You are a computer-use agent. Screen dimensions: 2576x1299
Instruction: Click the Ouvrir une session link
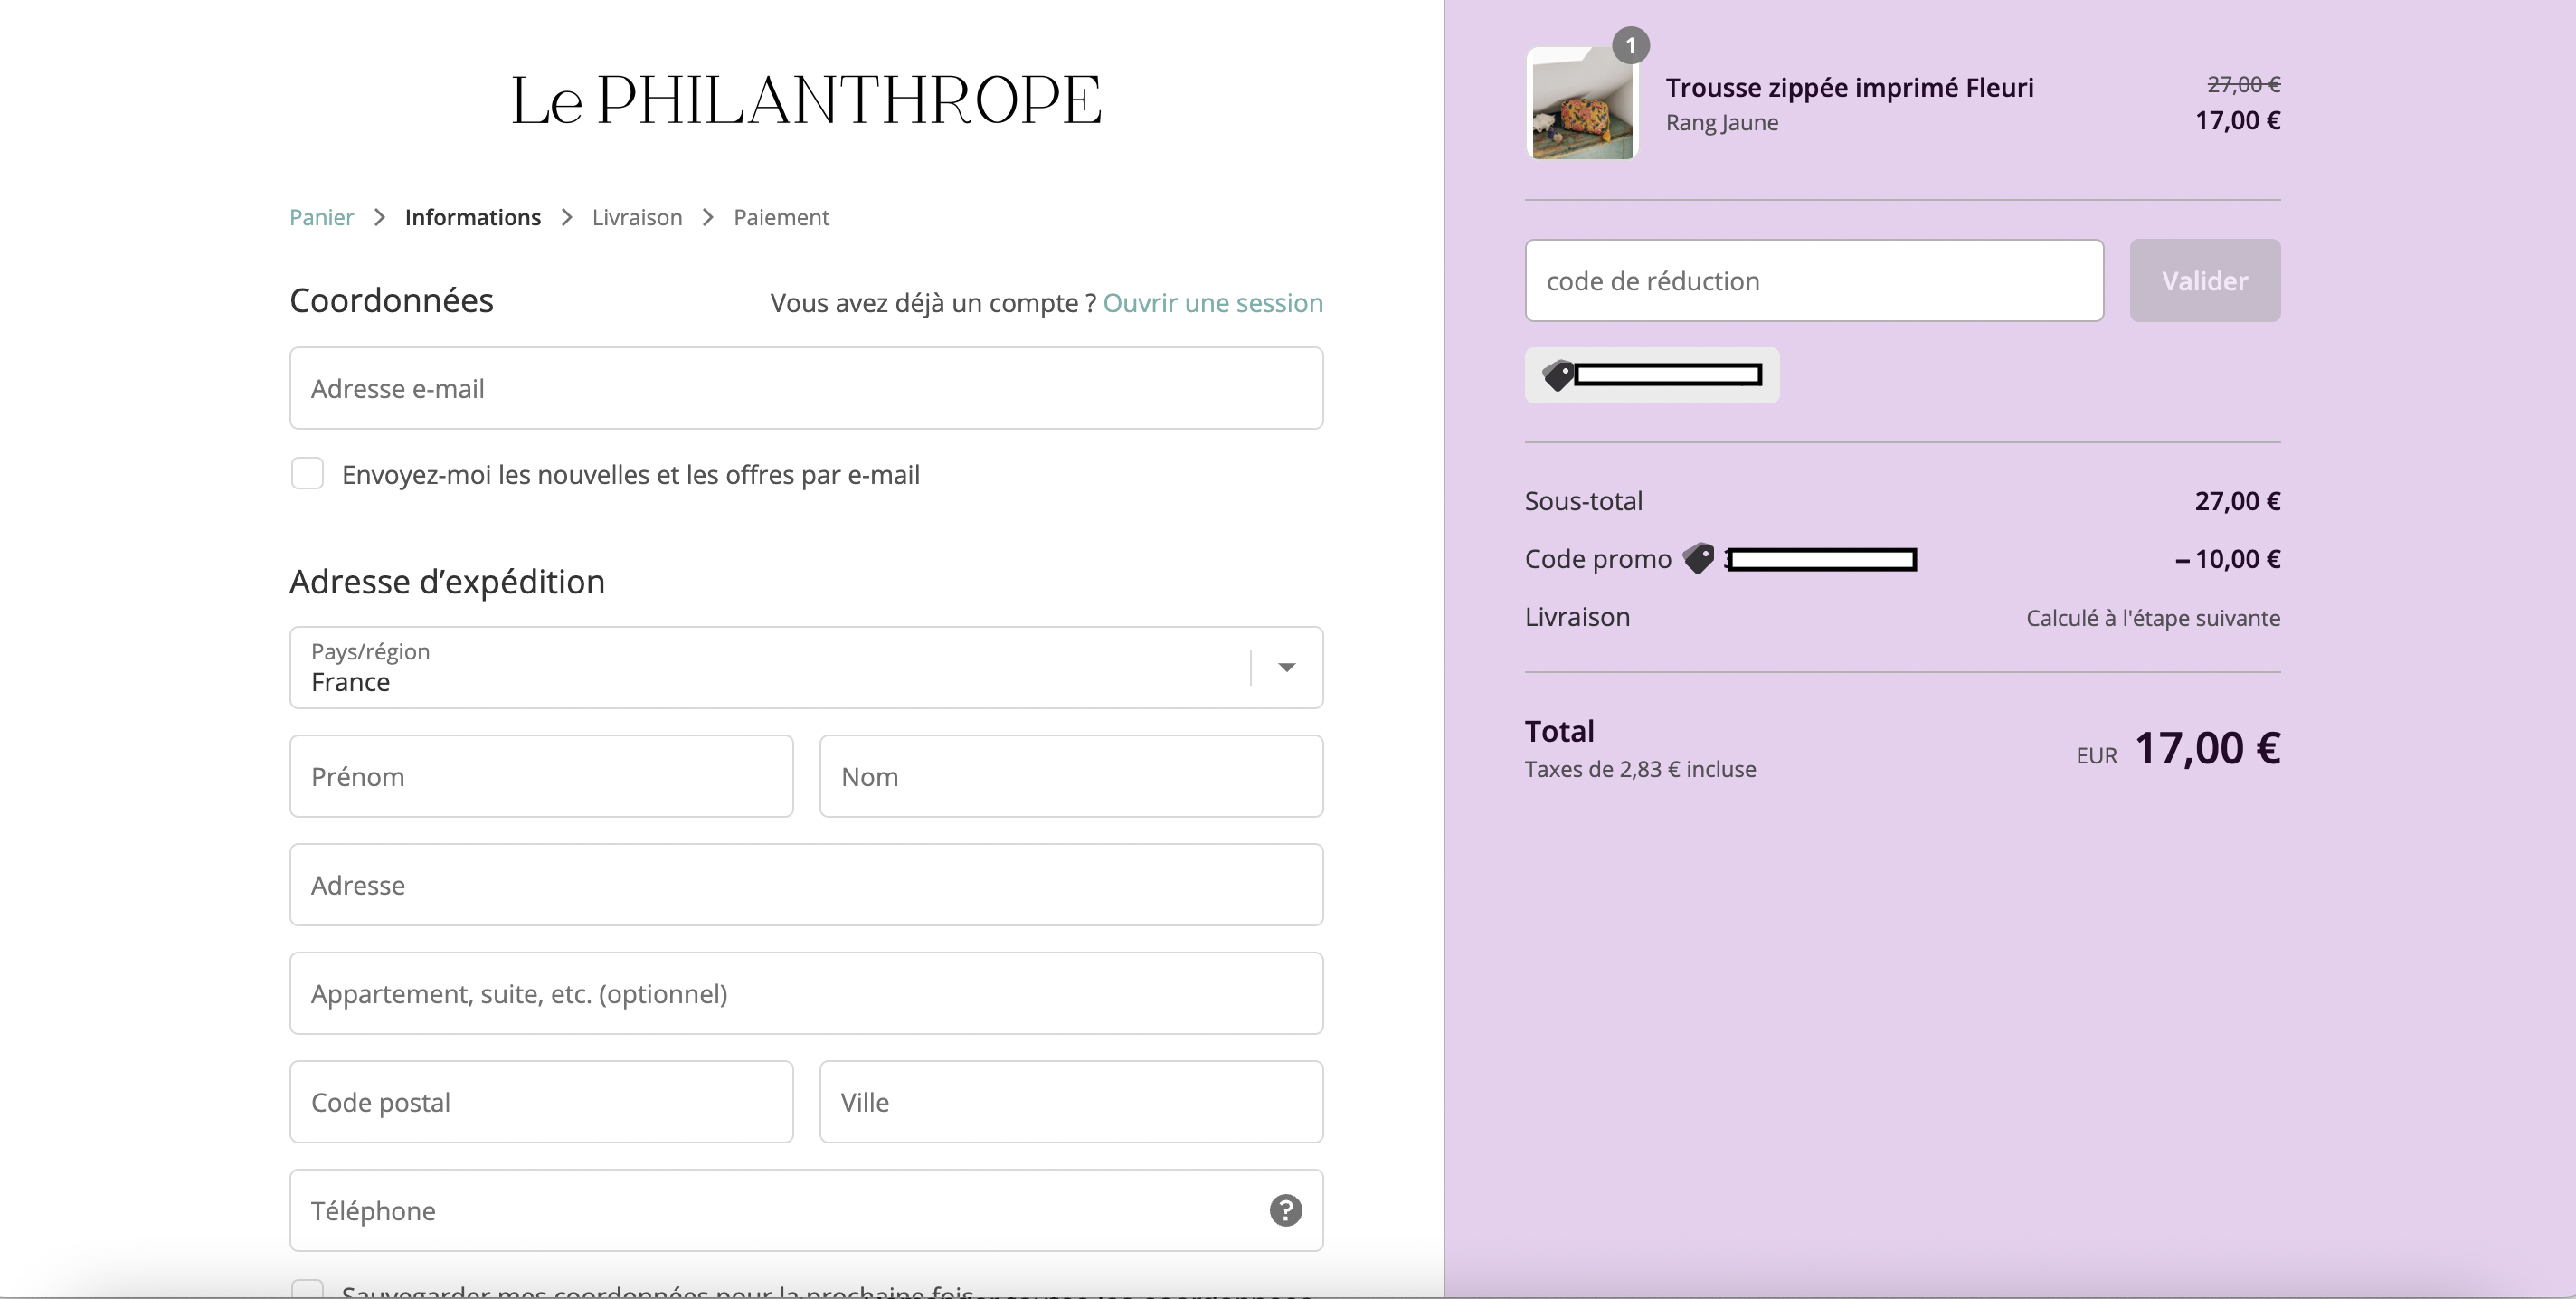click(x=1213, y=303)
